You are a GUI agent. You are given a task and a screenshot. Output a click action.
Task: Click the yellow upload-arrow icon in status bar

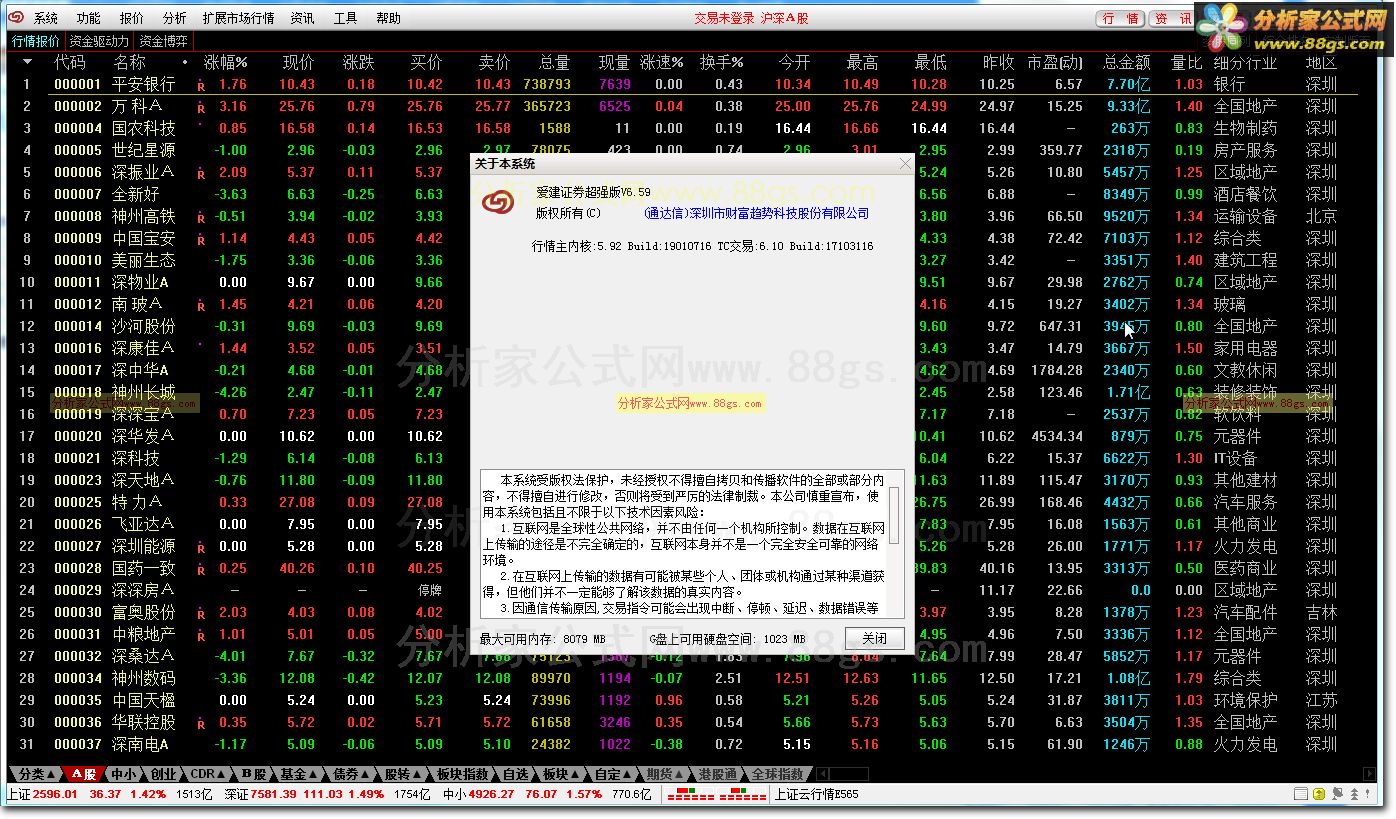point(1320,794)
